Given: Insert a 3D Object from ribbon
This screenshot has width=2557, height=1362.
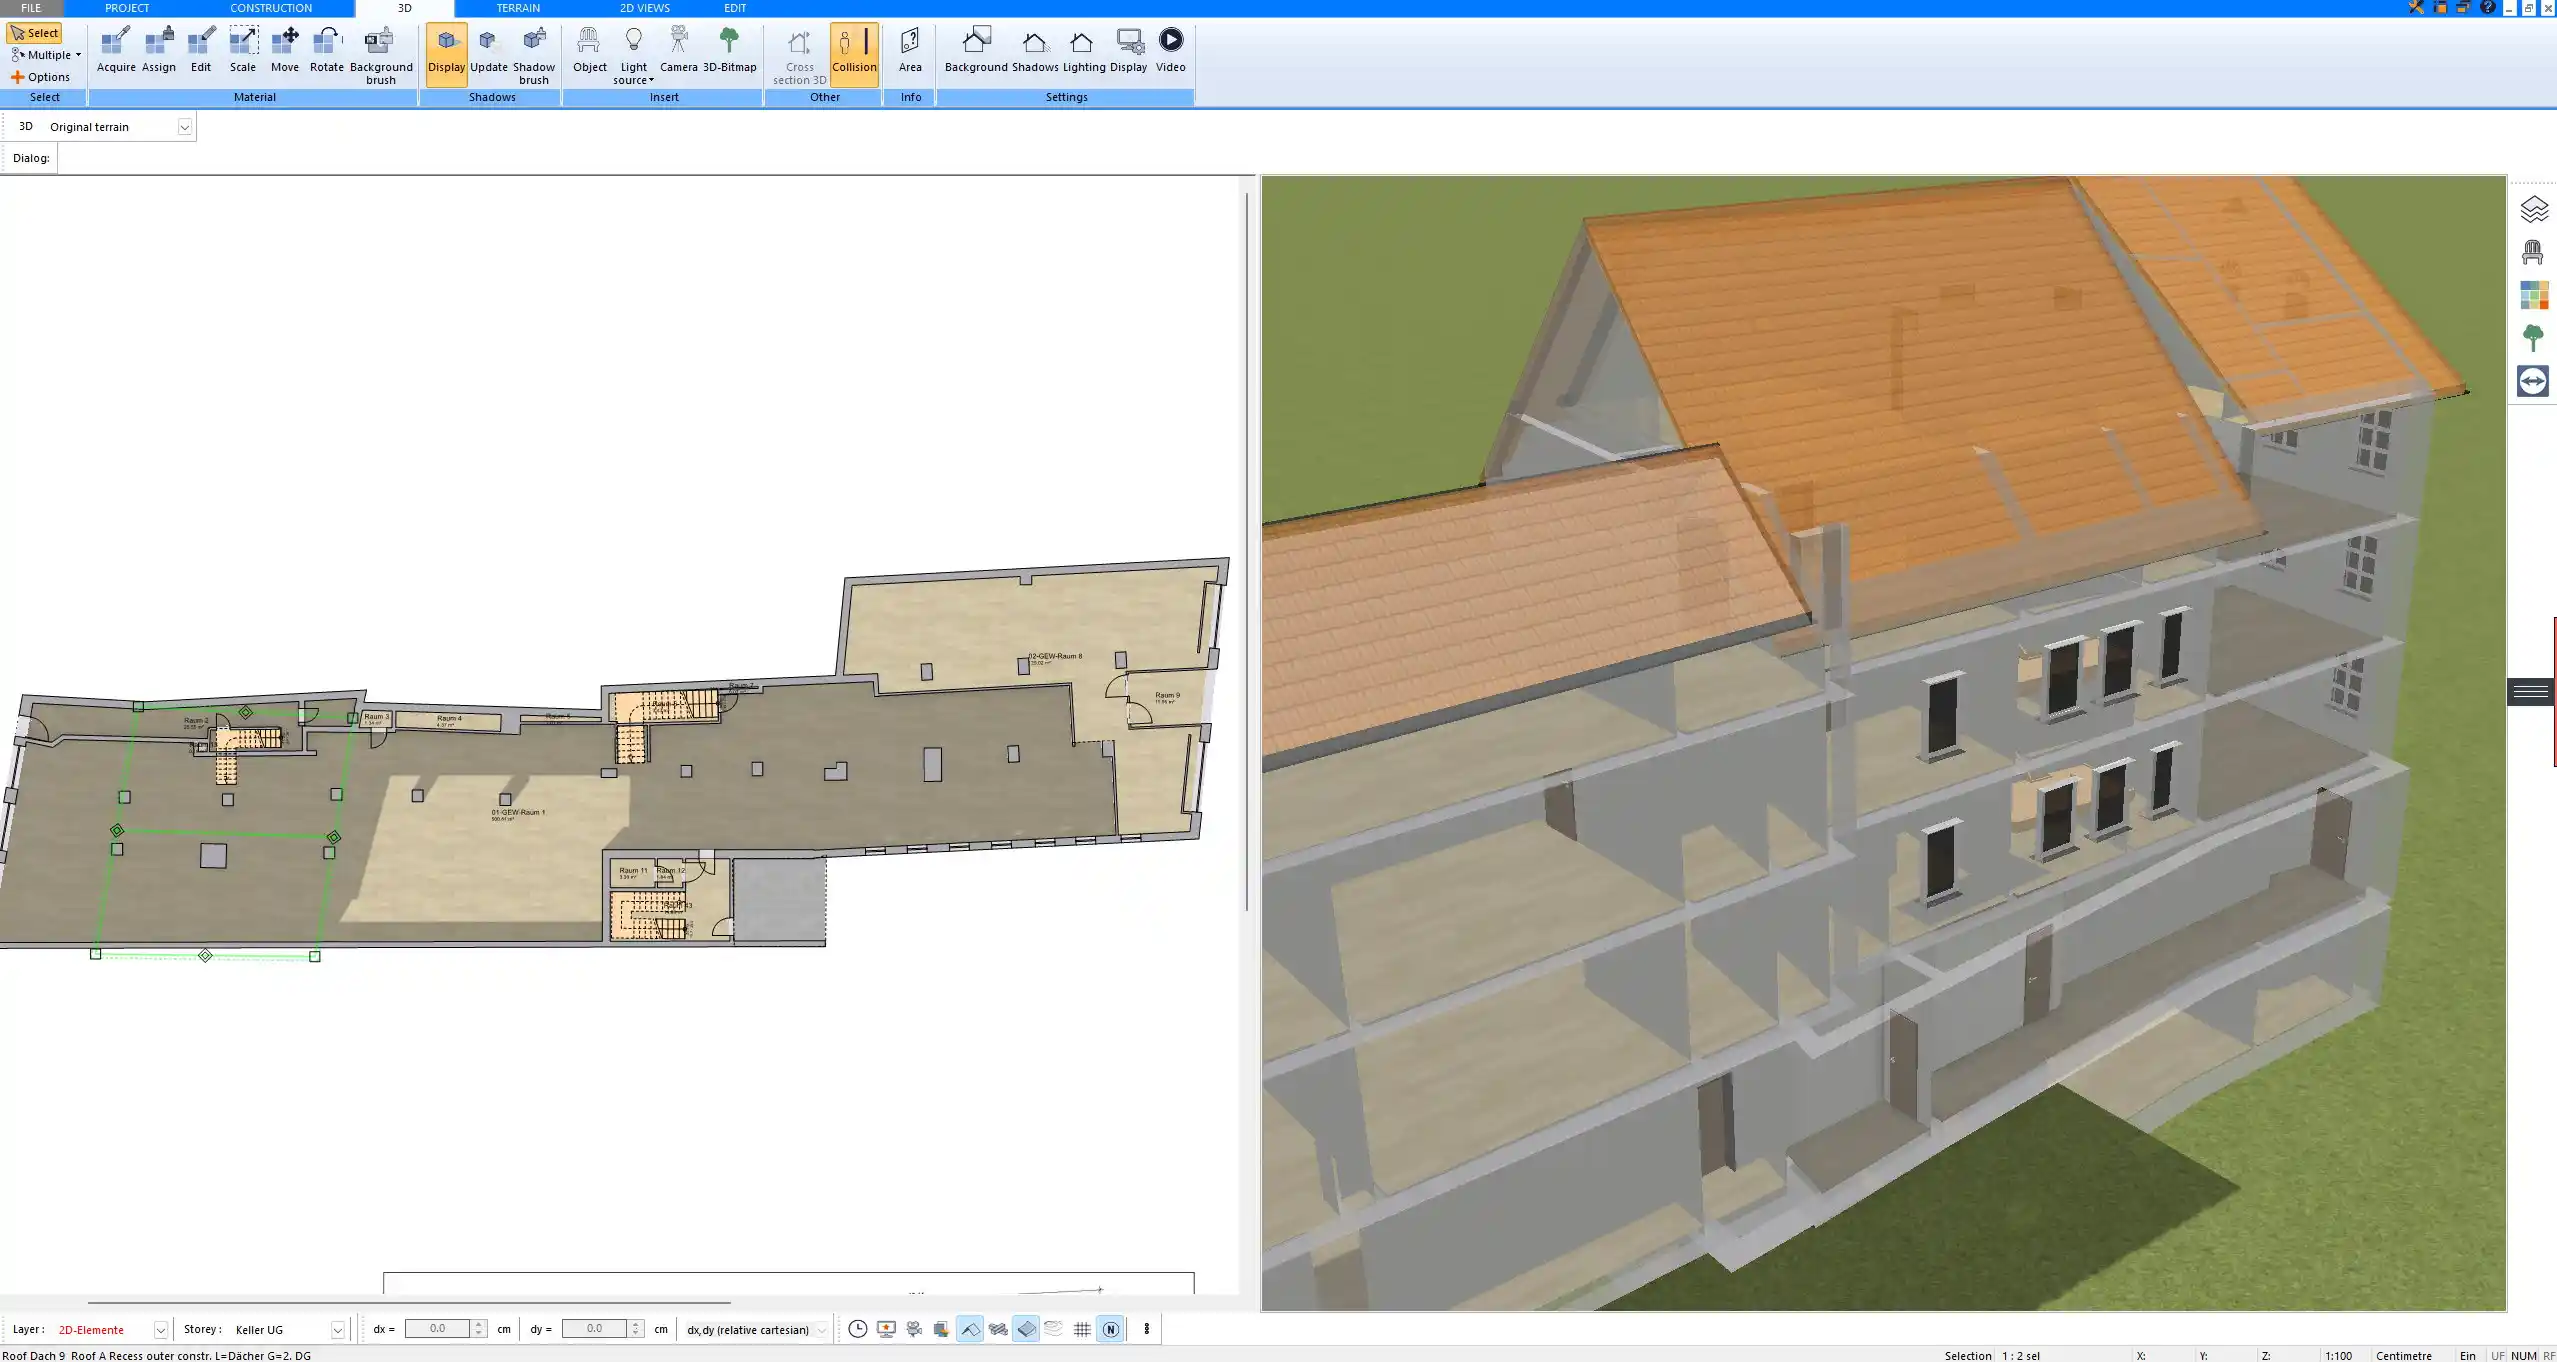Looking at the screenshot, I should 590,50.
